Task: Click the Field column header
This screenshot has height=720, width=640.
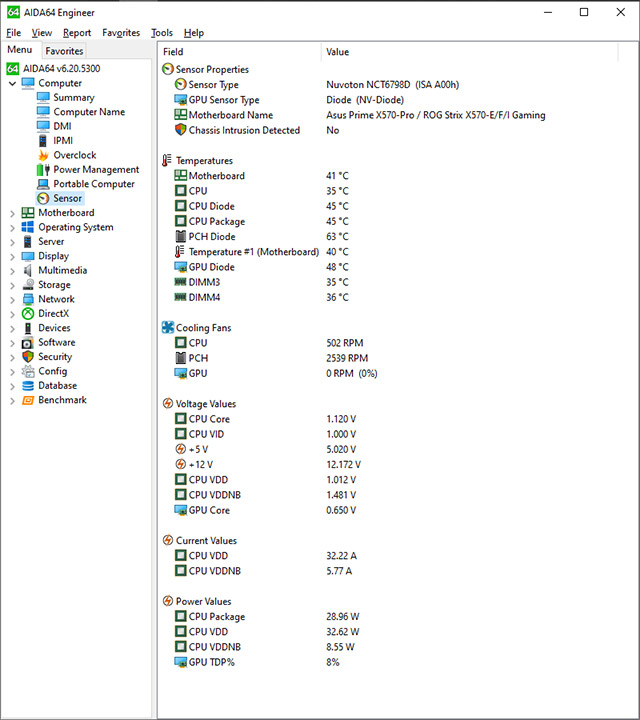Action: pos(240,52)
